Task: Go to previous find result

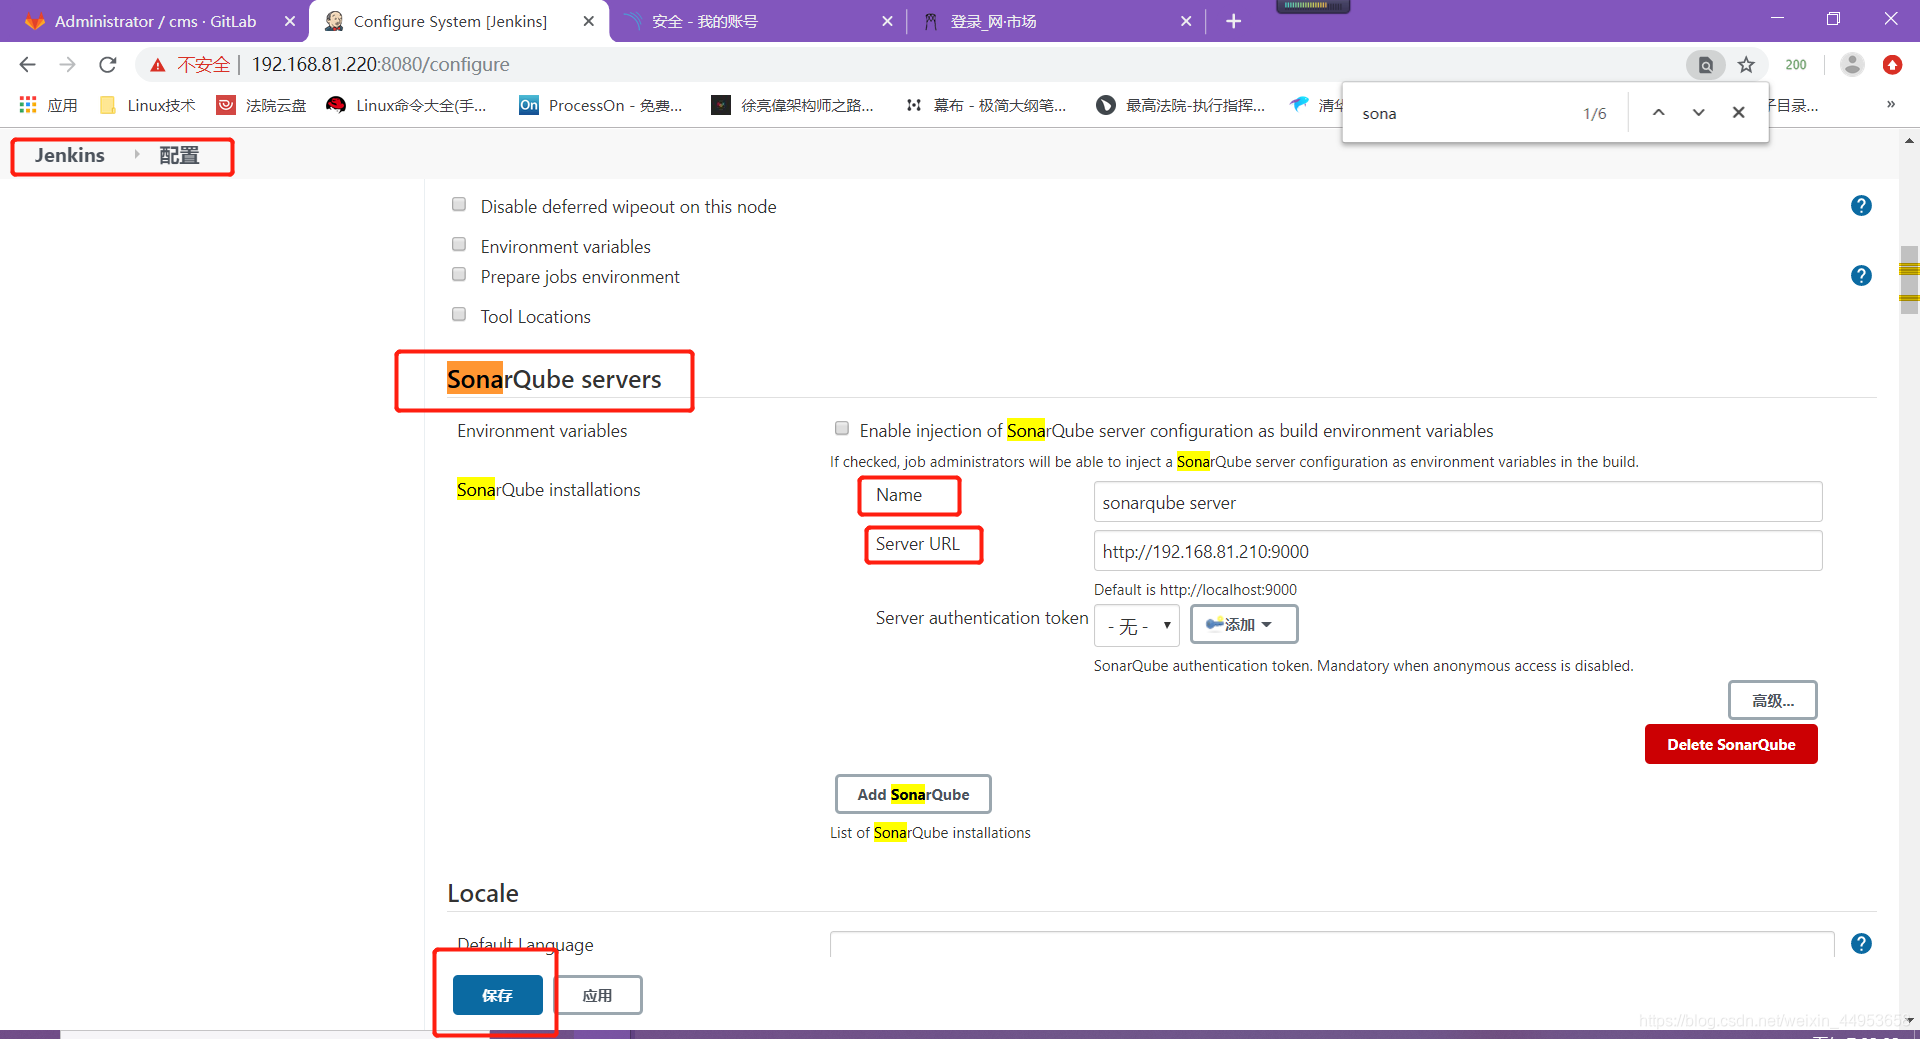Action: coord(1658,113)
